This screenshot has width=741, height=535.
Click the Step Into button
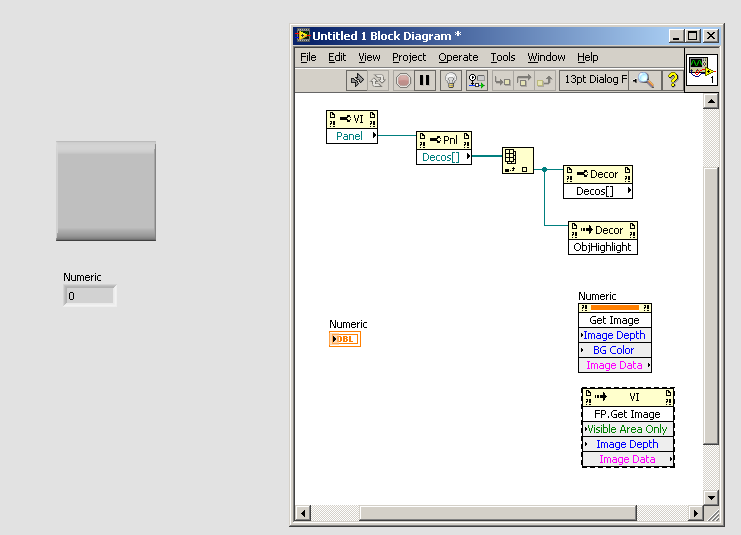point(502,80)
